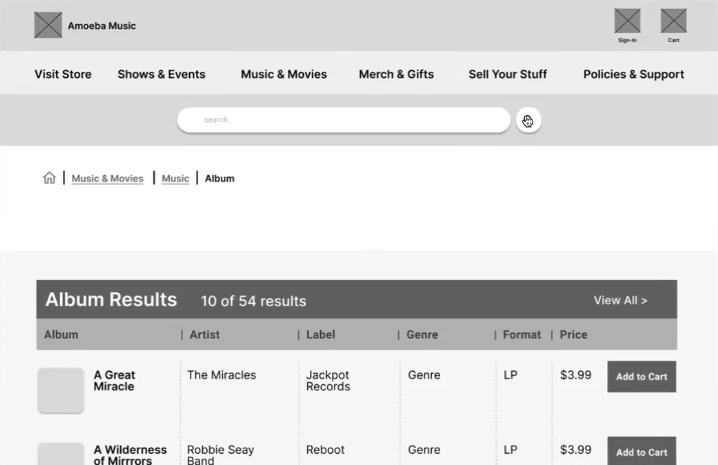The height and width of the screenshot is (465, 718).
Task: Sort by Artist column header
Action: click(x=205, y=335)
